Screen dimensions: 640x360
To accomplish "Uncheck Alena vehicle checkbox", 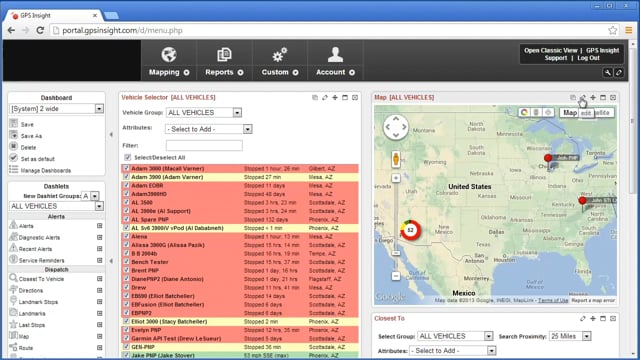I will click(x=126, y=236).
